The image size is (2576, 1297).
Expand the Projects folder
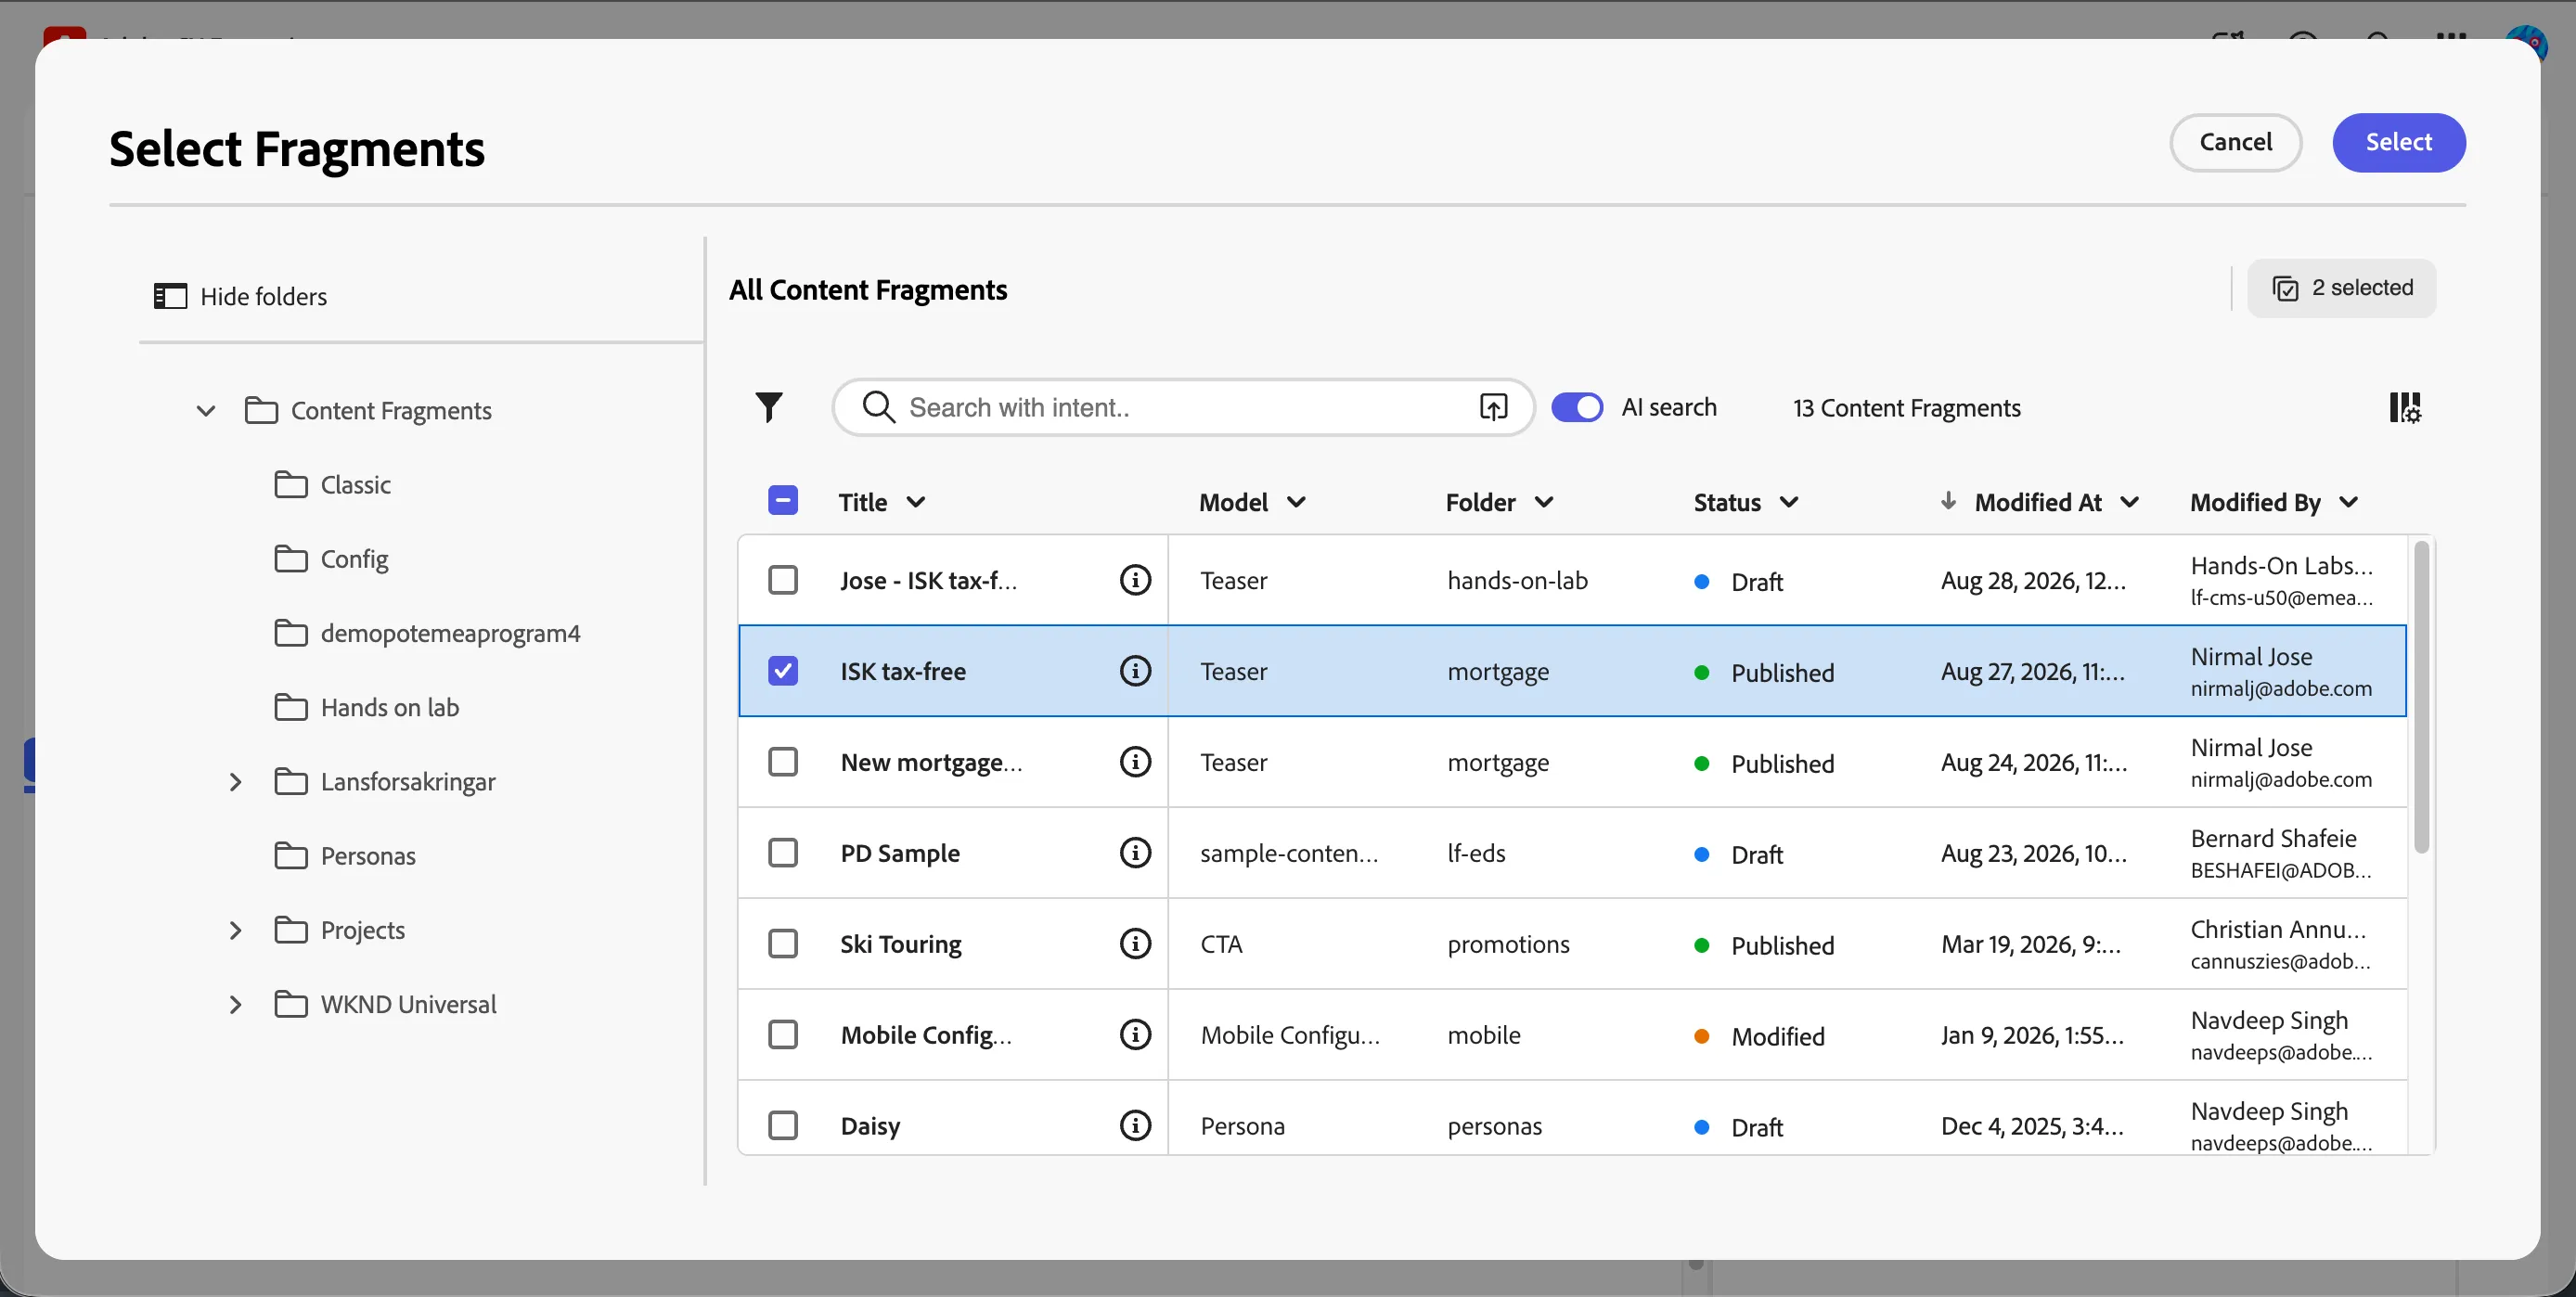coord(235,930)
